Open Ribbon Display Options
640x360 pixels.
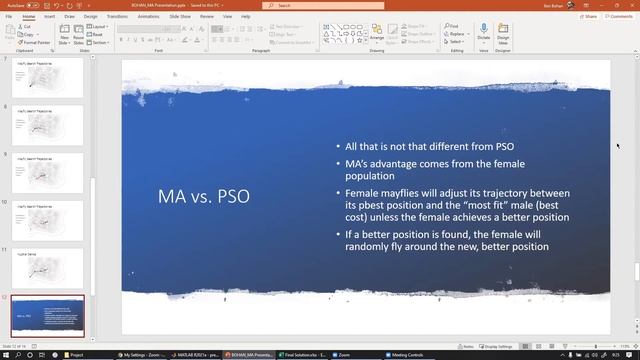coord(586,5)
